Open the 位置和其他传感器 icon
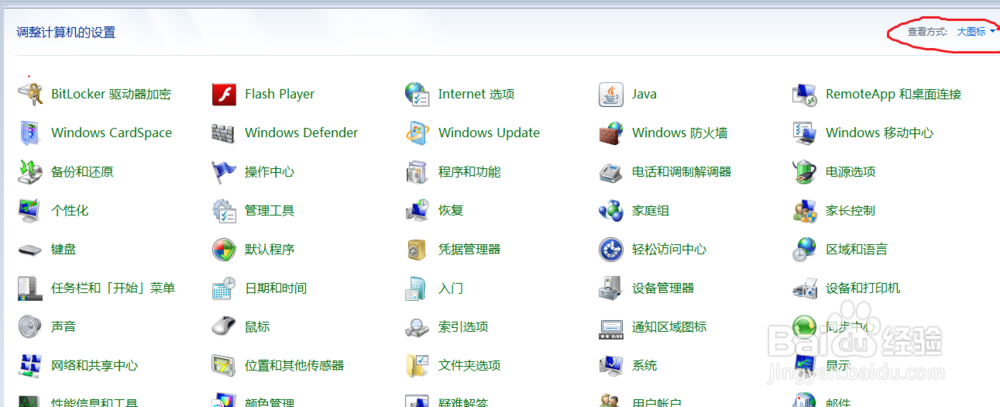The height and width of the screenshot is (407, 1000). coord(224,366)
